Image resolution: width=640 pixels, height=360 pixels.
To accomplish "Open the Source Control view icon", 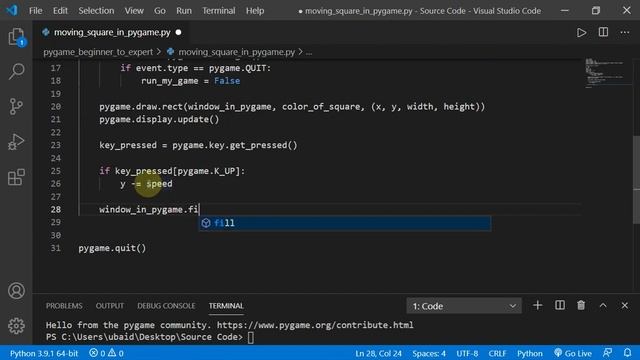I will (x=16, y=107).
